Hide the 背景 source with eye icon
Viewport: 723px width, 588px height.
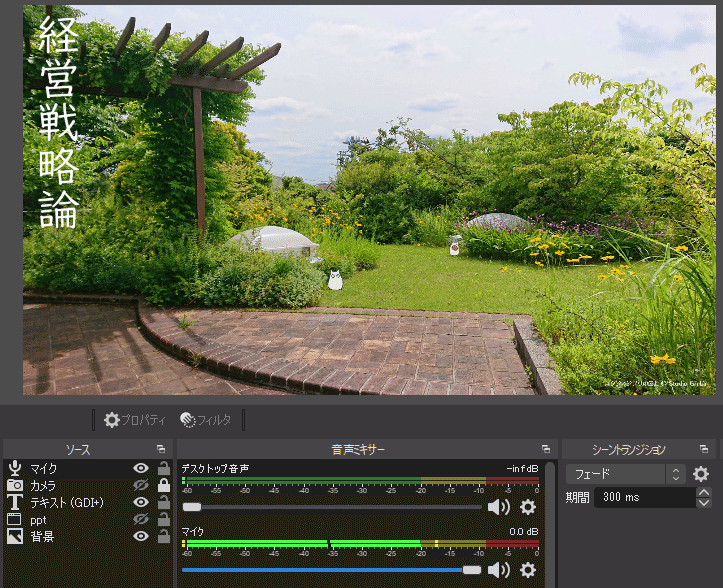click(141, 536)
